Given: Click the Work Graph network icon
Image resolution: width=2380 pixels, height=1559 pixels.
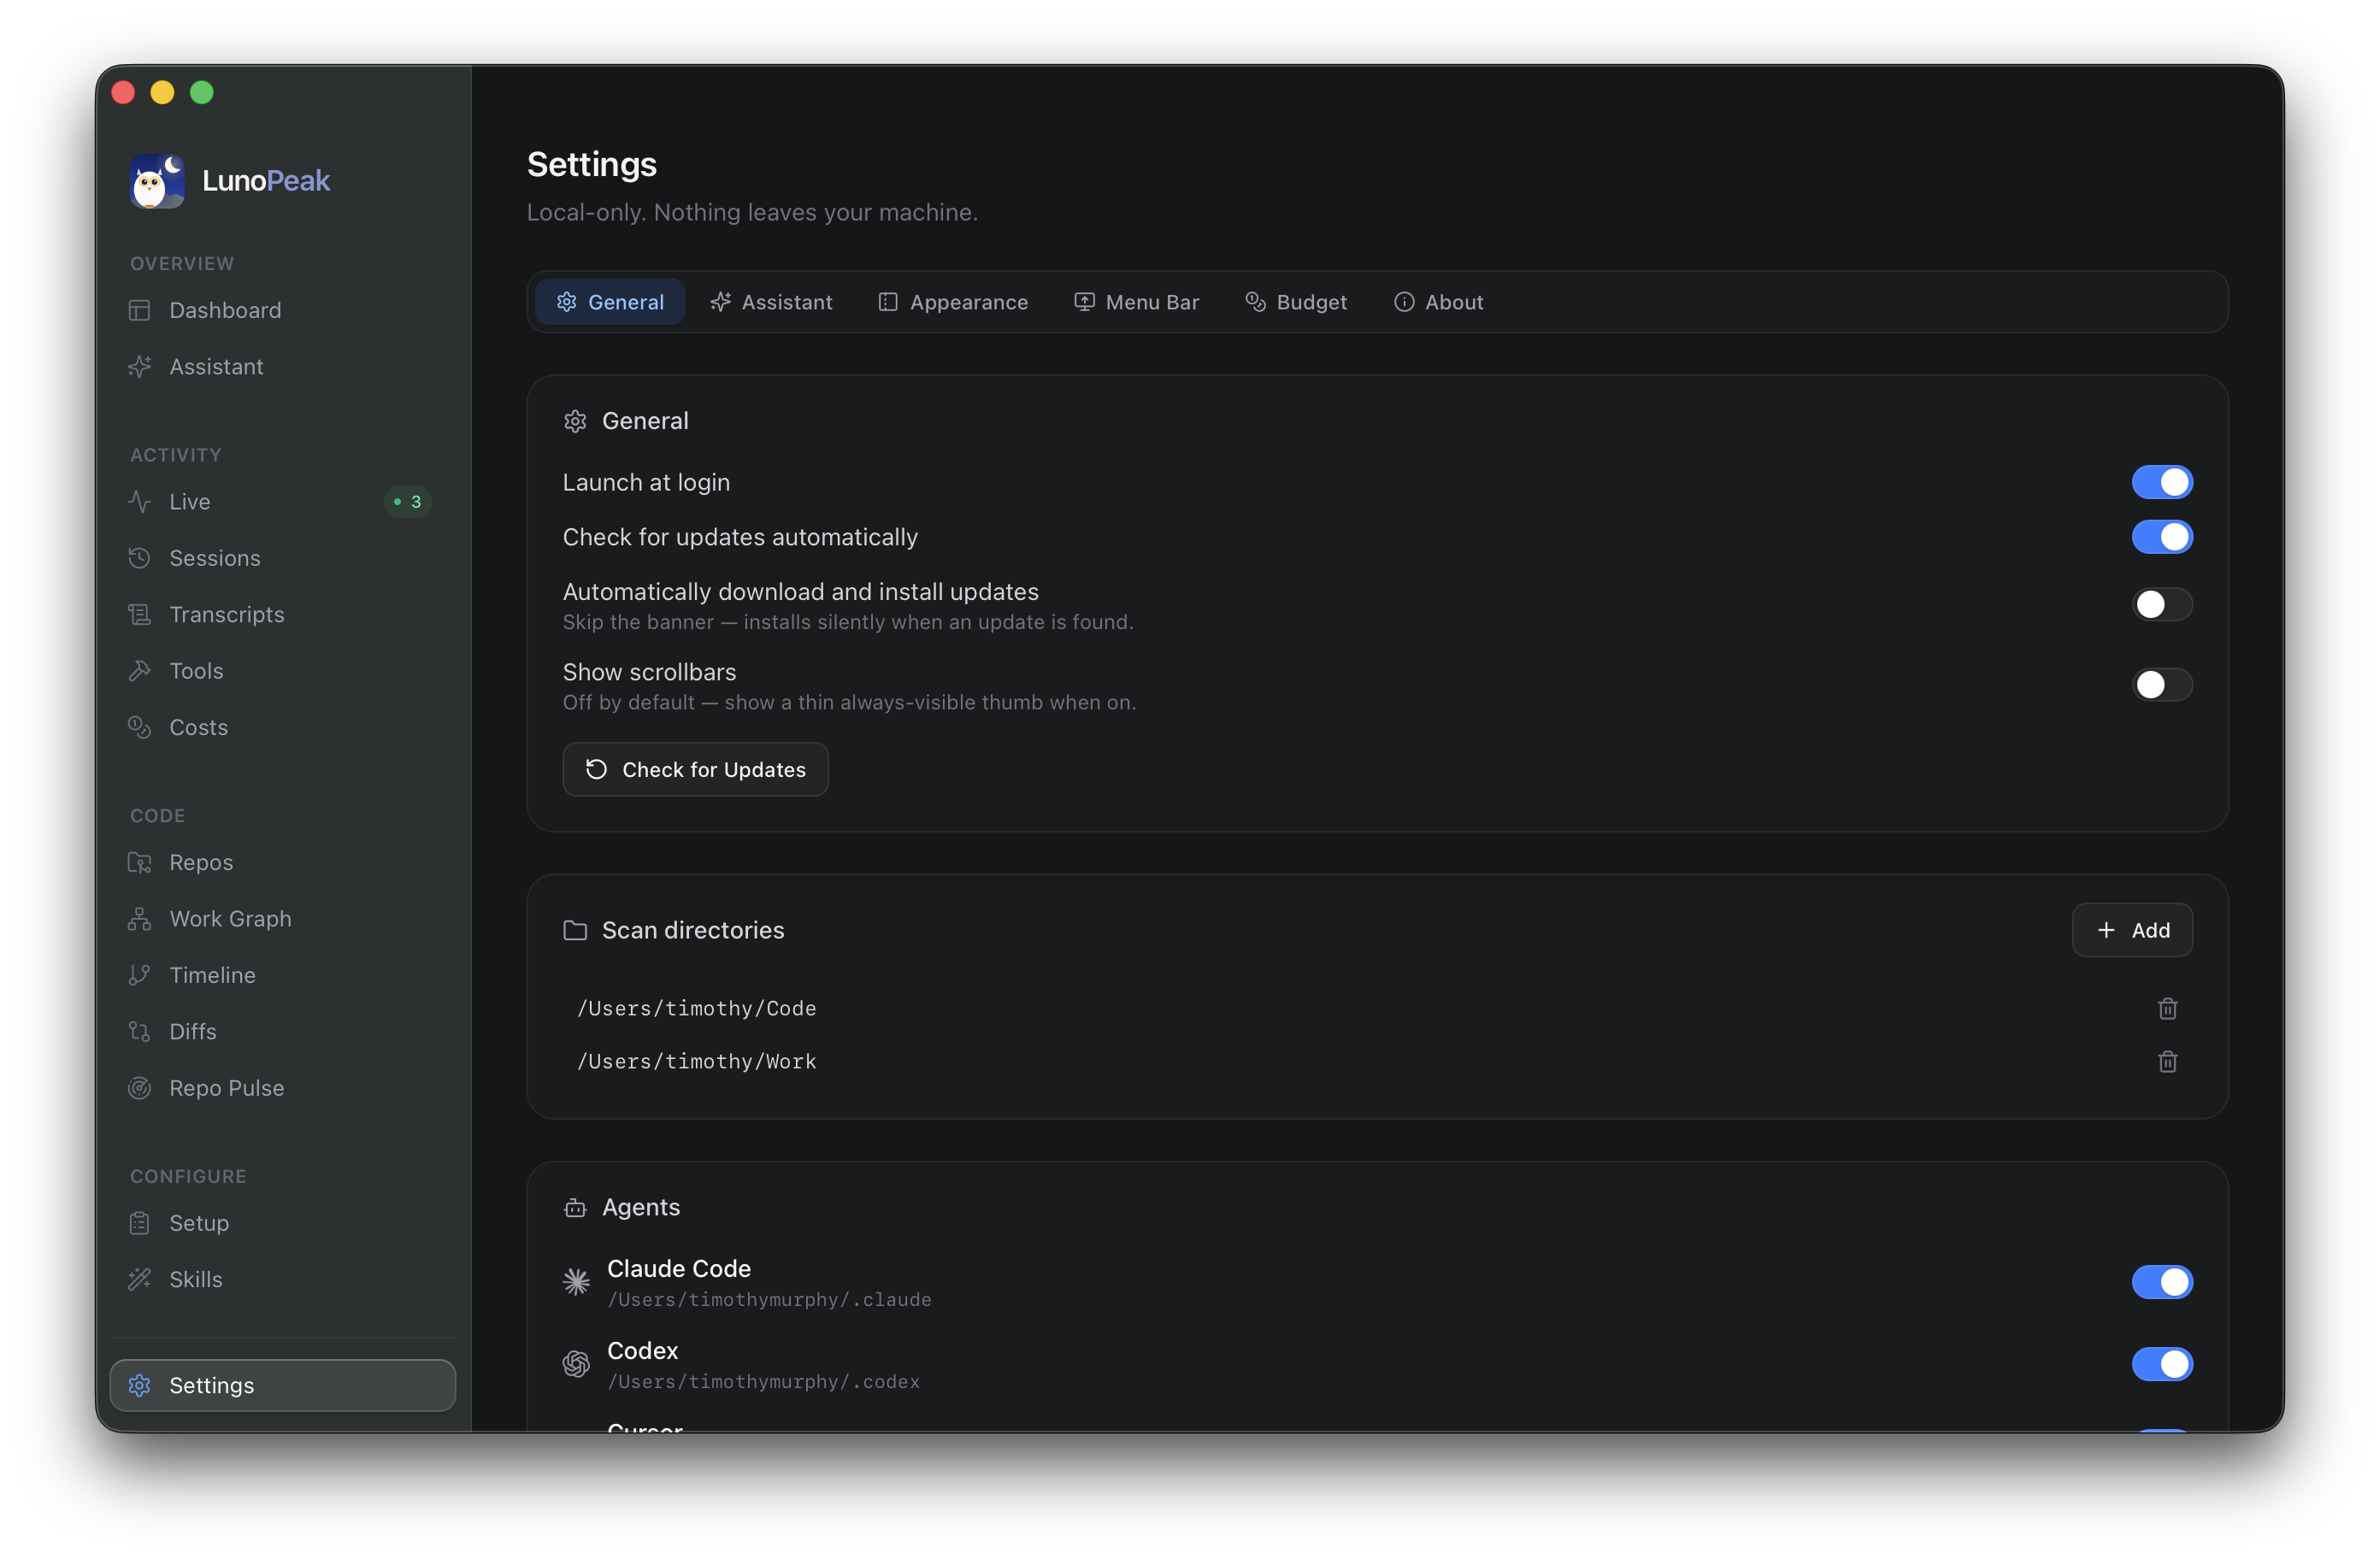Looking at the screenshot, I should 140,919.
